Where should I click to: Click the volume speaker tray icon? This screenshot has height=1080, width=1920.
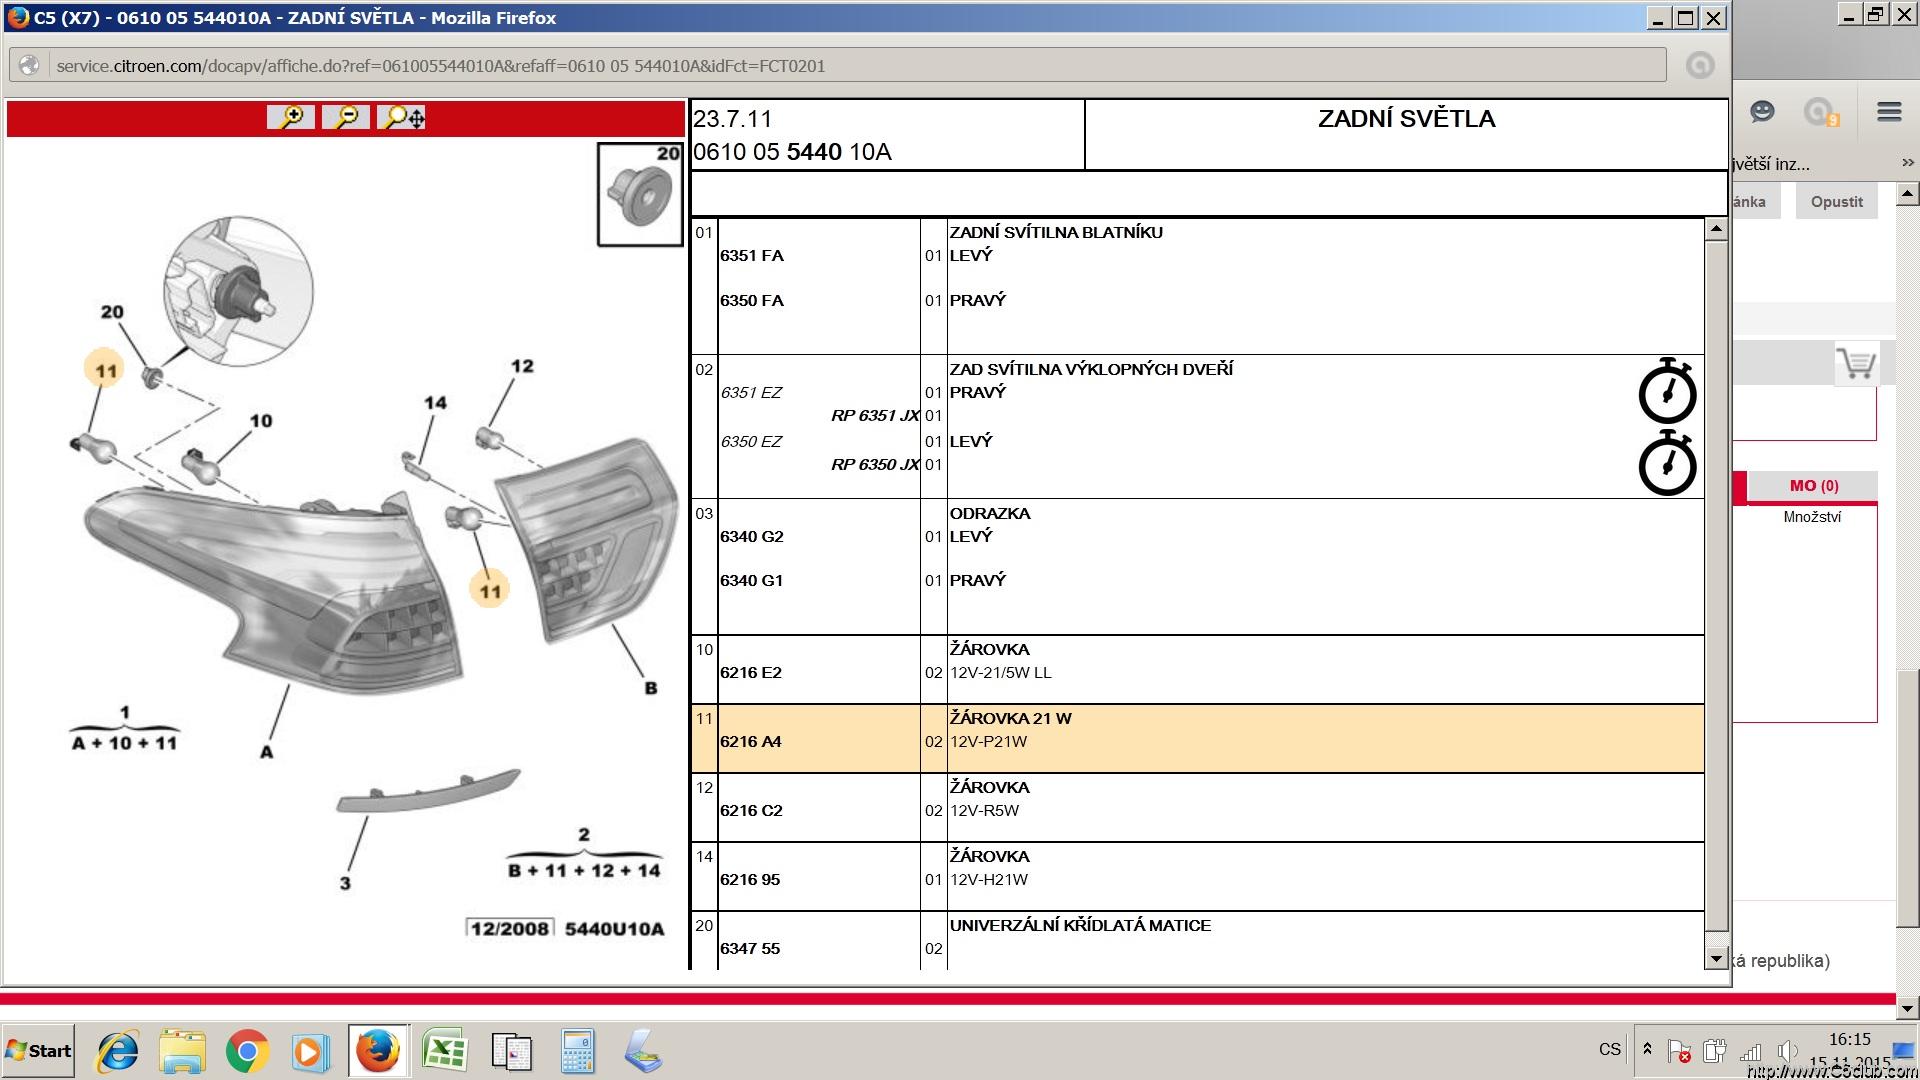(x=1786, y=1051)
